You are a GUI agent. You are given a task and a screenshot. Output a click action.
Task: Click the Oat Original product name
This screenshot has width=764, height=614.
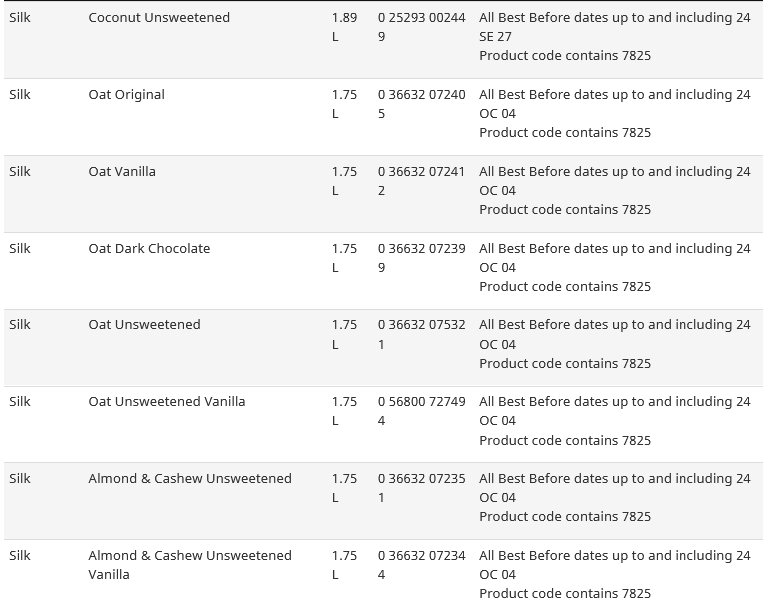pos(127,95)
